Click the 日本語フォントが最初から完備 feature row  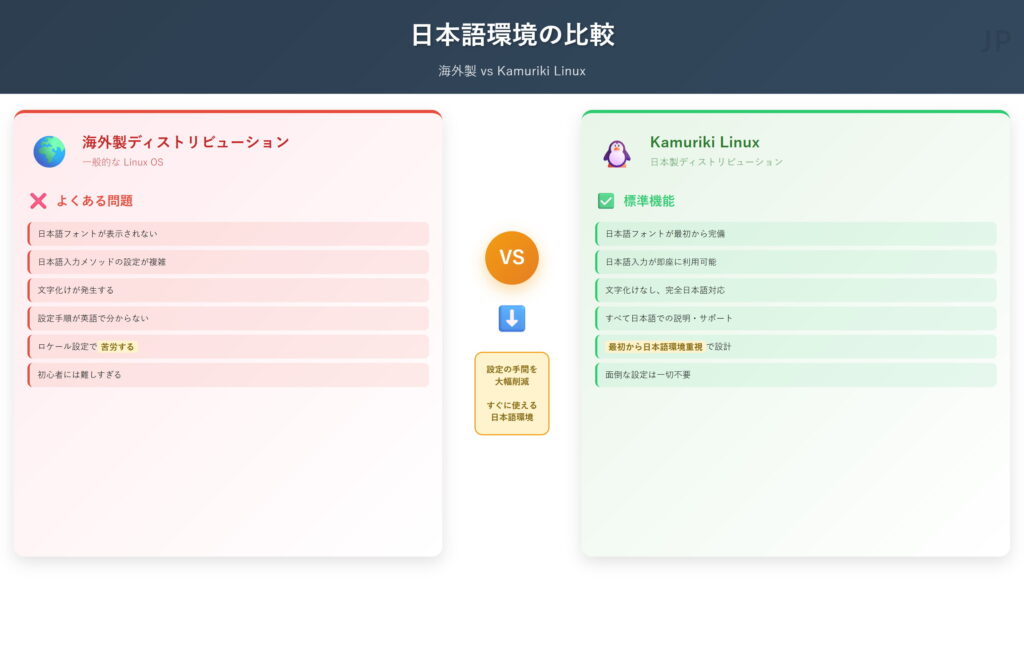pos(796,234)
